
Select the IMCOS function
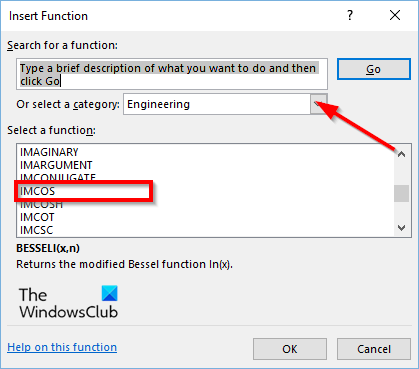click(37, 191)
